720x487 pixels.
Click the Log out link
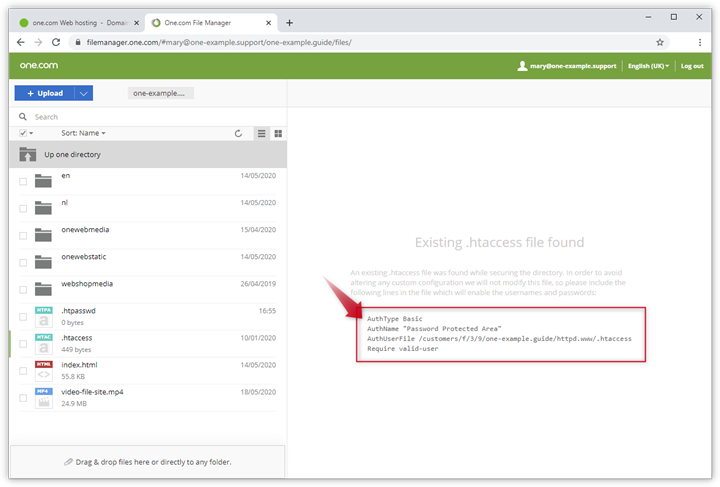pyautogui.click(x=692, y=66)
